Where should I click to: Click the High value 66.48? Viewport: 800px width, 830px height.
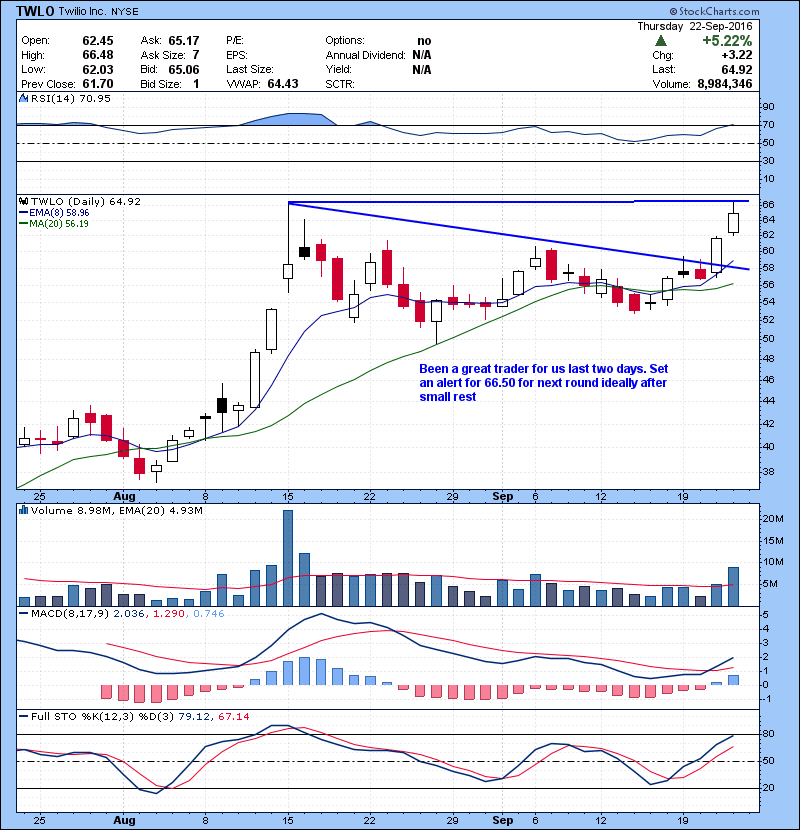(98, 55)
